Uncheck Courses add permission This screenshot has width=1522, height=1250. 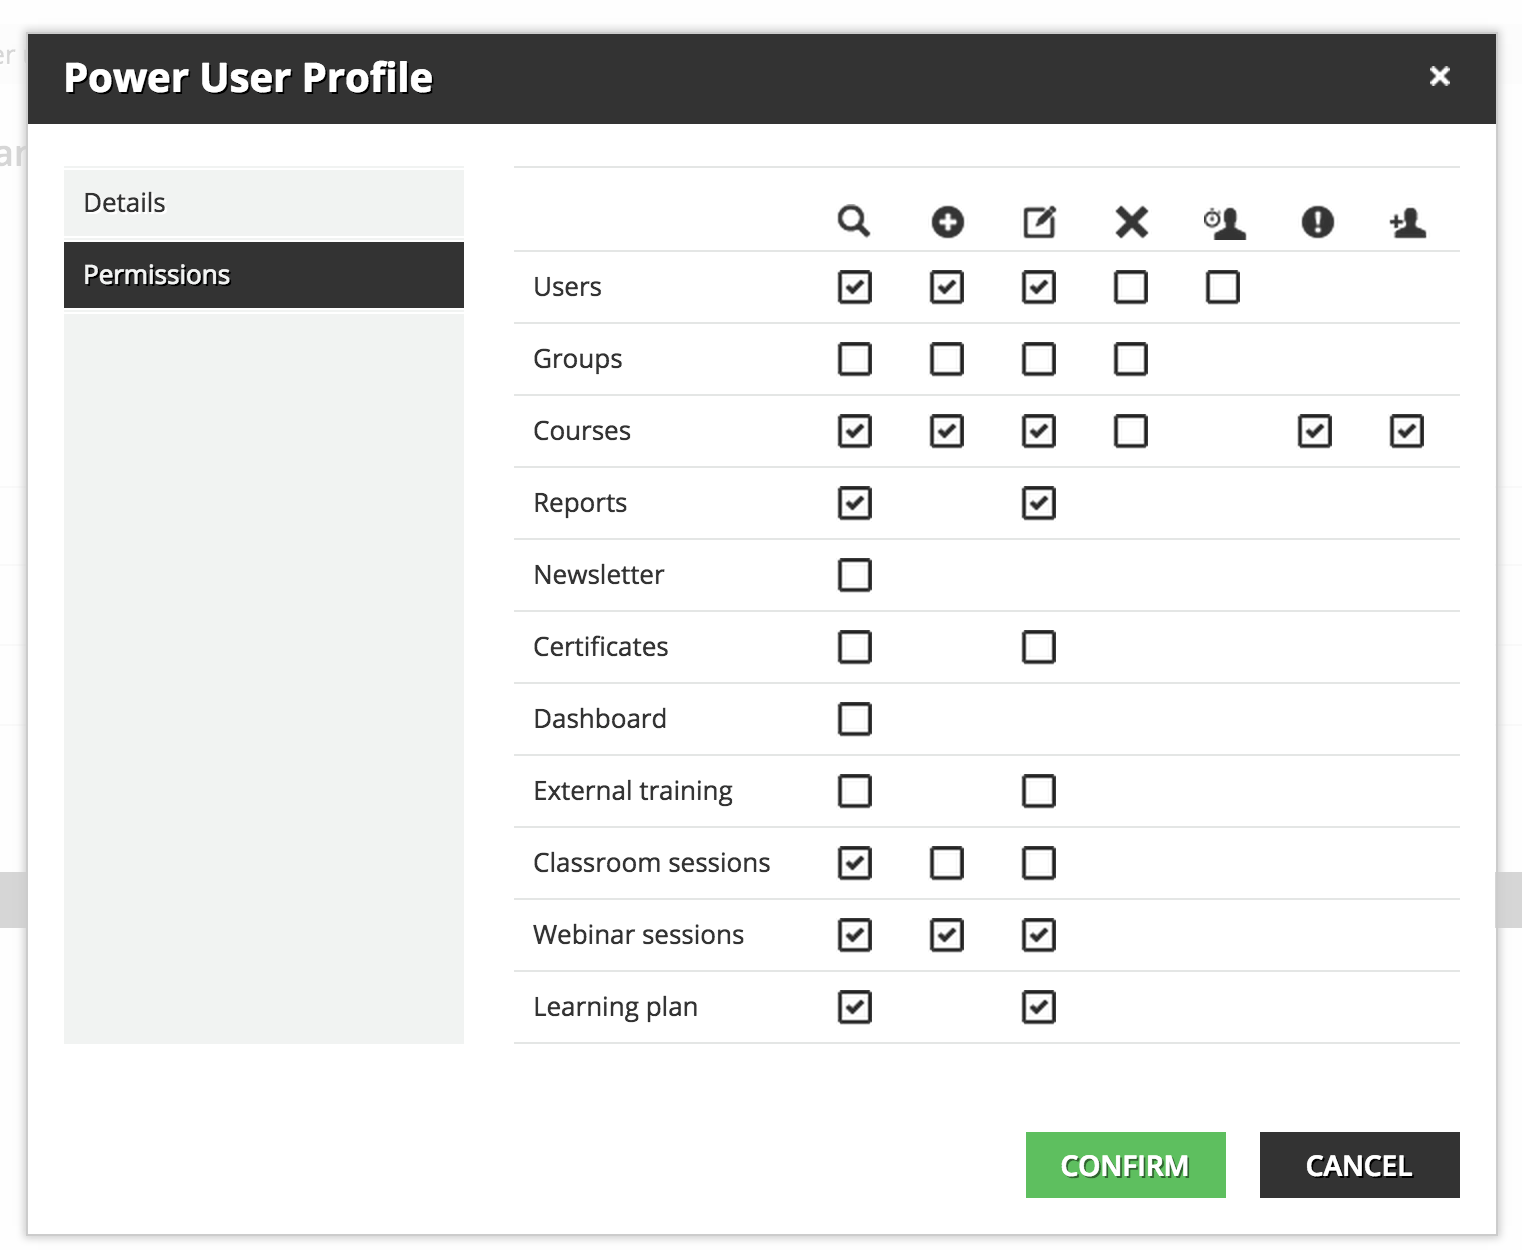[947, 431]
